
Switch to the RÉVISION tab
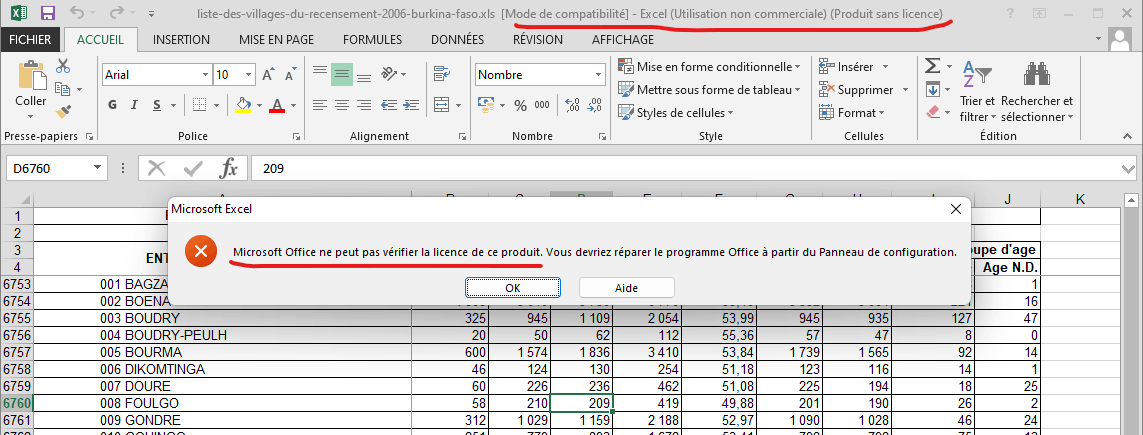pos(537,40)
